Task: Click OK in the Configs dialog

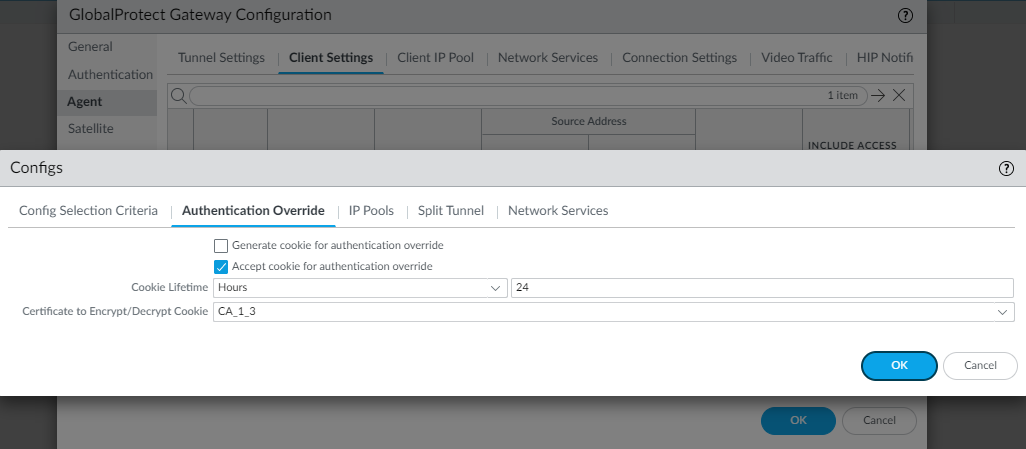Action: point(899,366)
